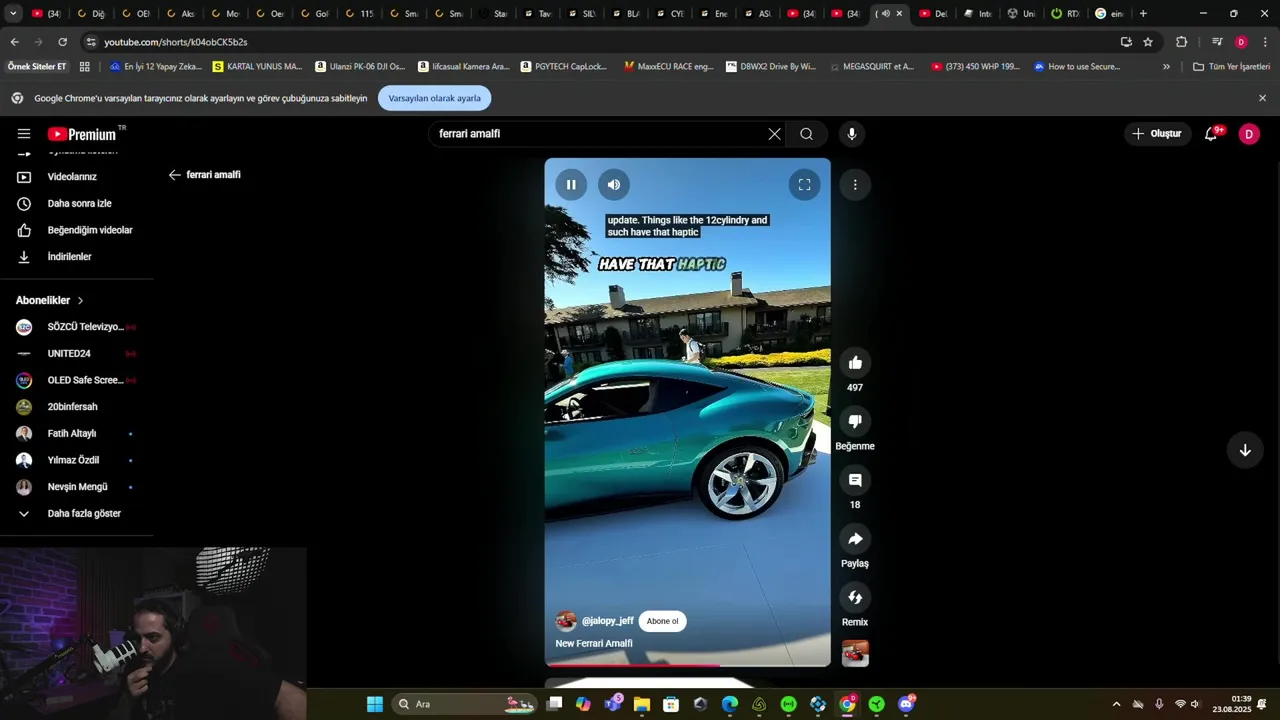This screenshot has height=720, width=1280.
Task: Dismiss the default browser infobar
Action: click(1262, 98)
